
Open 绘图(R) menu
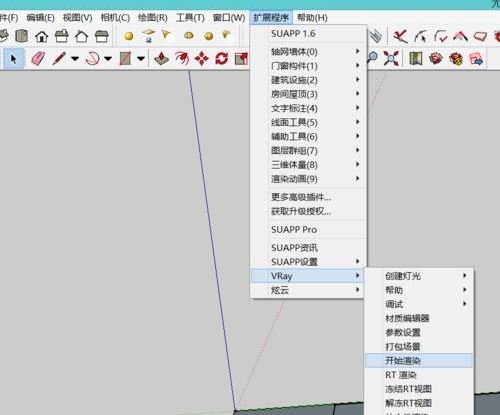click(153, 18)
